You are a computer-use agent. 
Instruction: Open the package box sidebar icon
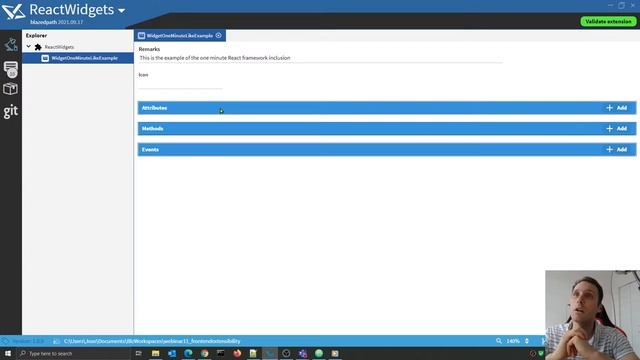click(11, 89)
